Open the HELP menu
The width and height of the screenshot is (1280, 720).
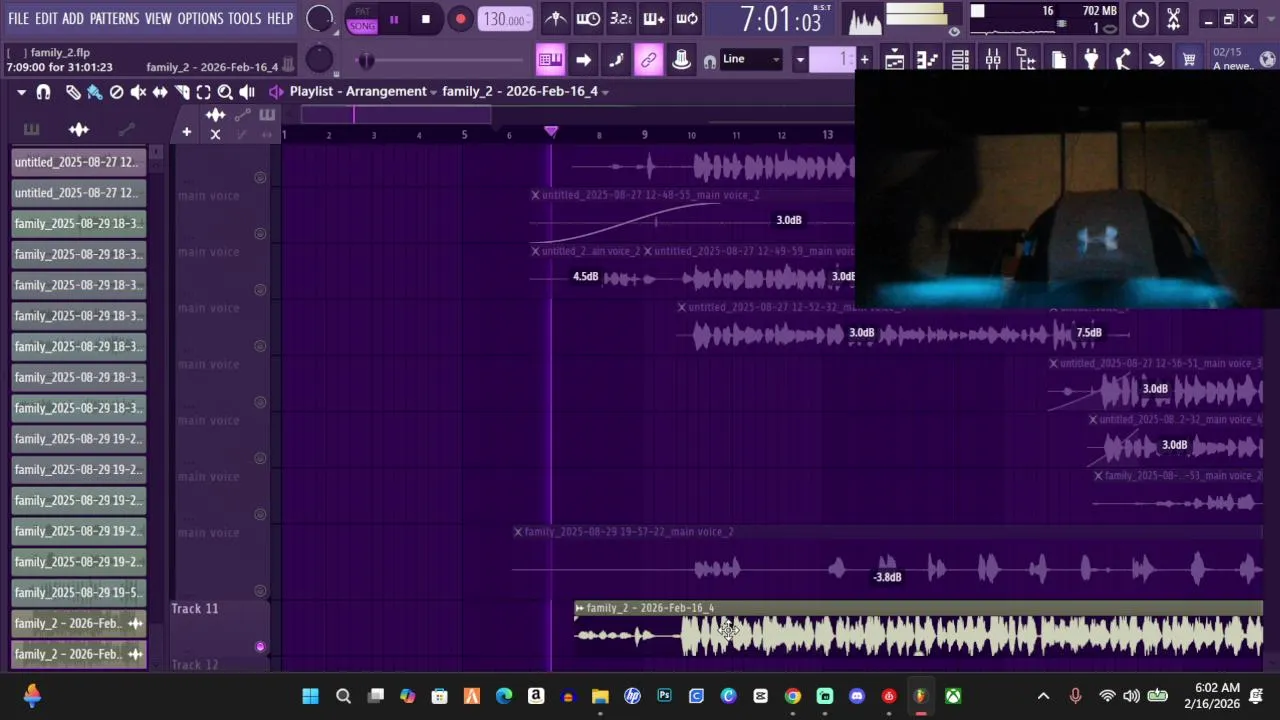click(280, 18)
